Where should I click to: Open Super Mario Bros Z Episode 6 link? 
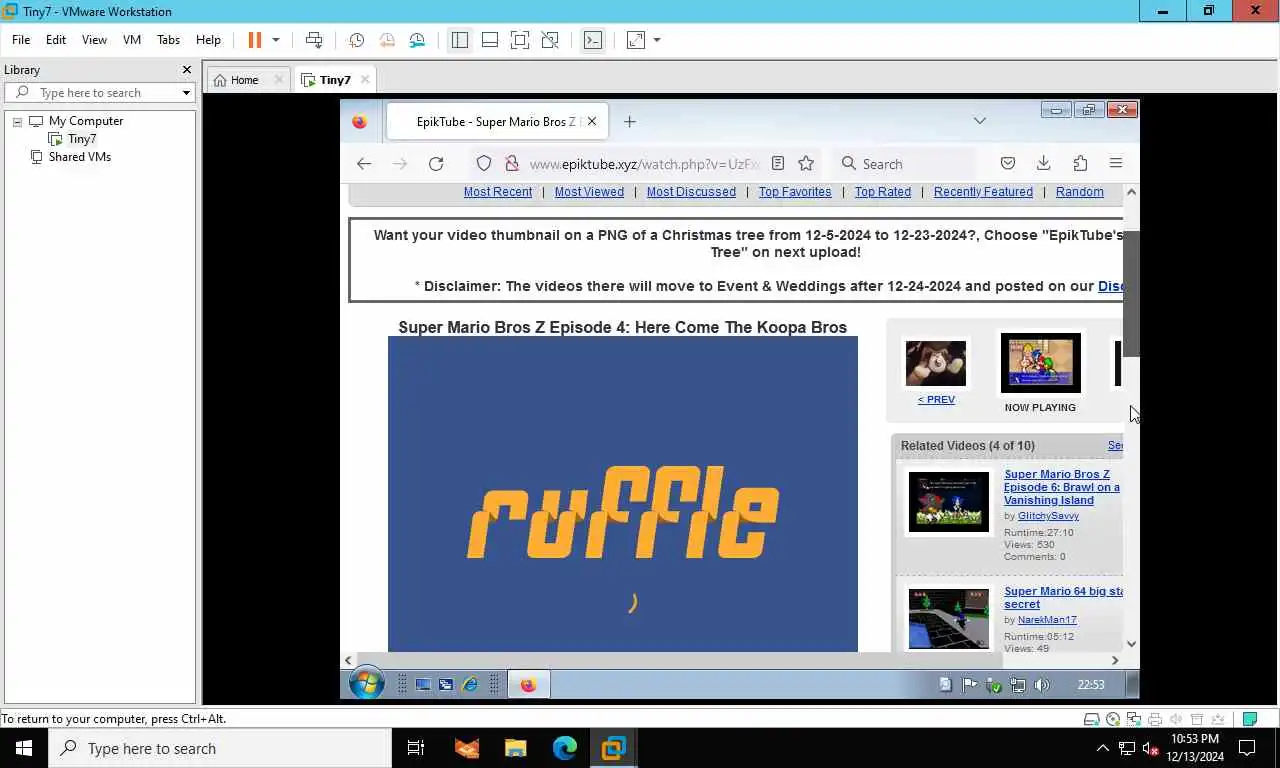click(x=1062, y=487)
